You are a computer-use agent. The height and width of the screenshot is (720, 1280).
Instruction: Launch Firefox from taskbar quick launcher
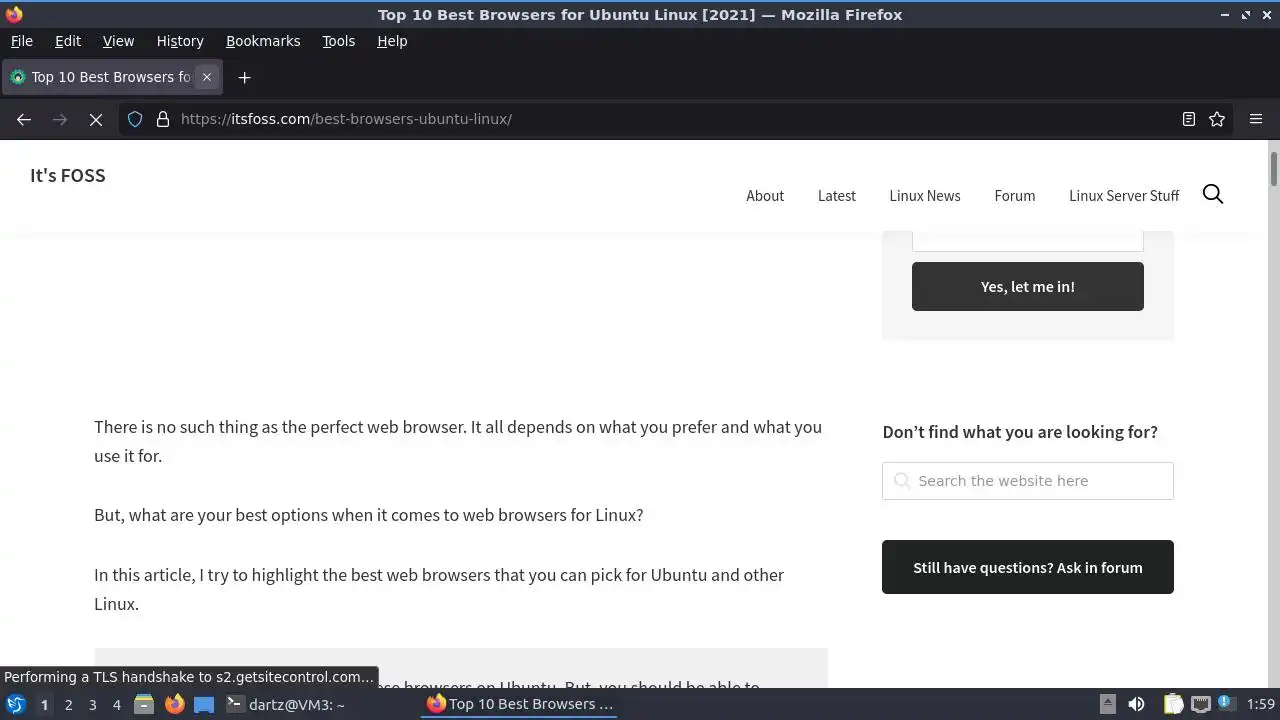click(174, 705)
